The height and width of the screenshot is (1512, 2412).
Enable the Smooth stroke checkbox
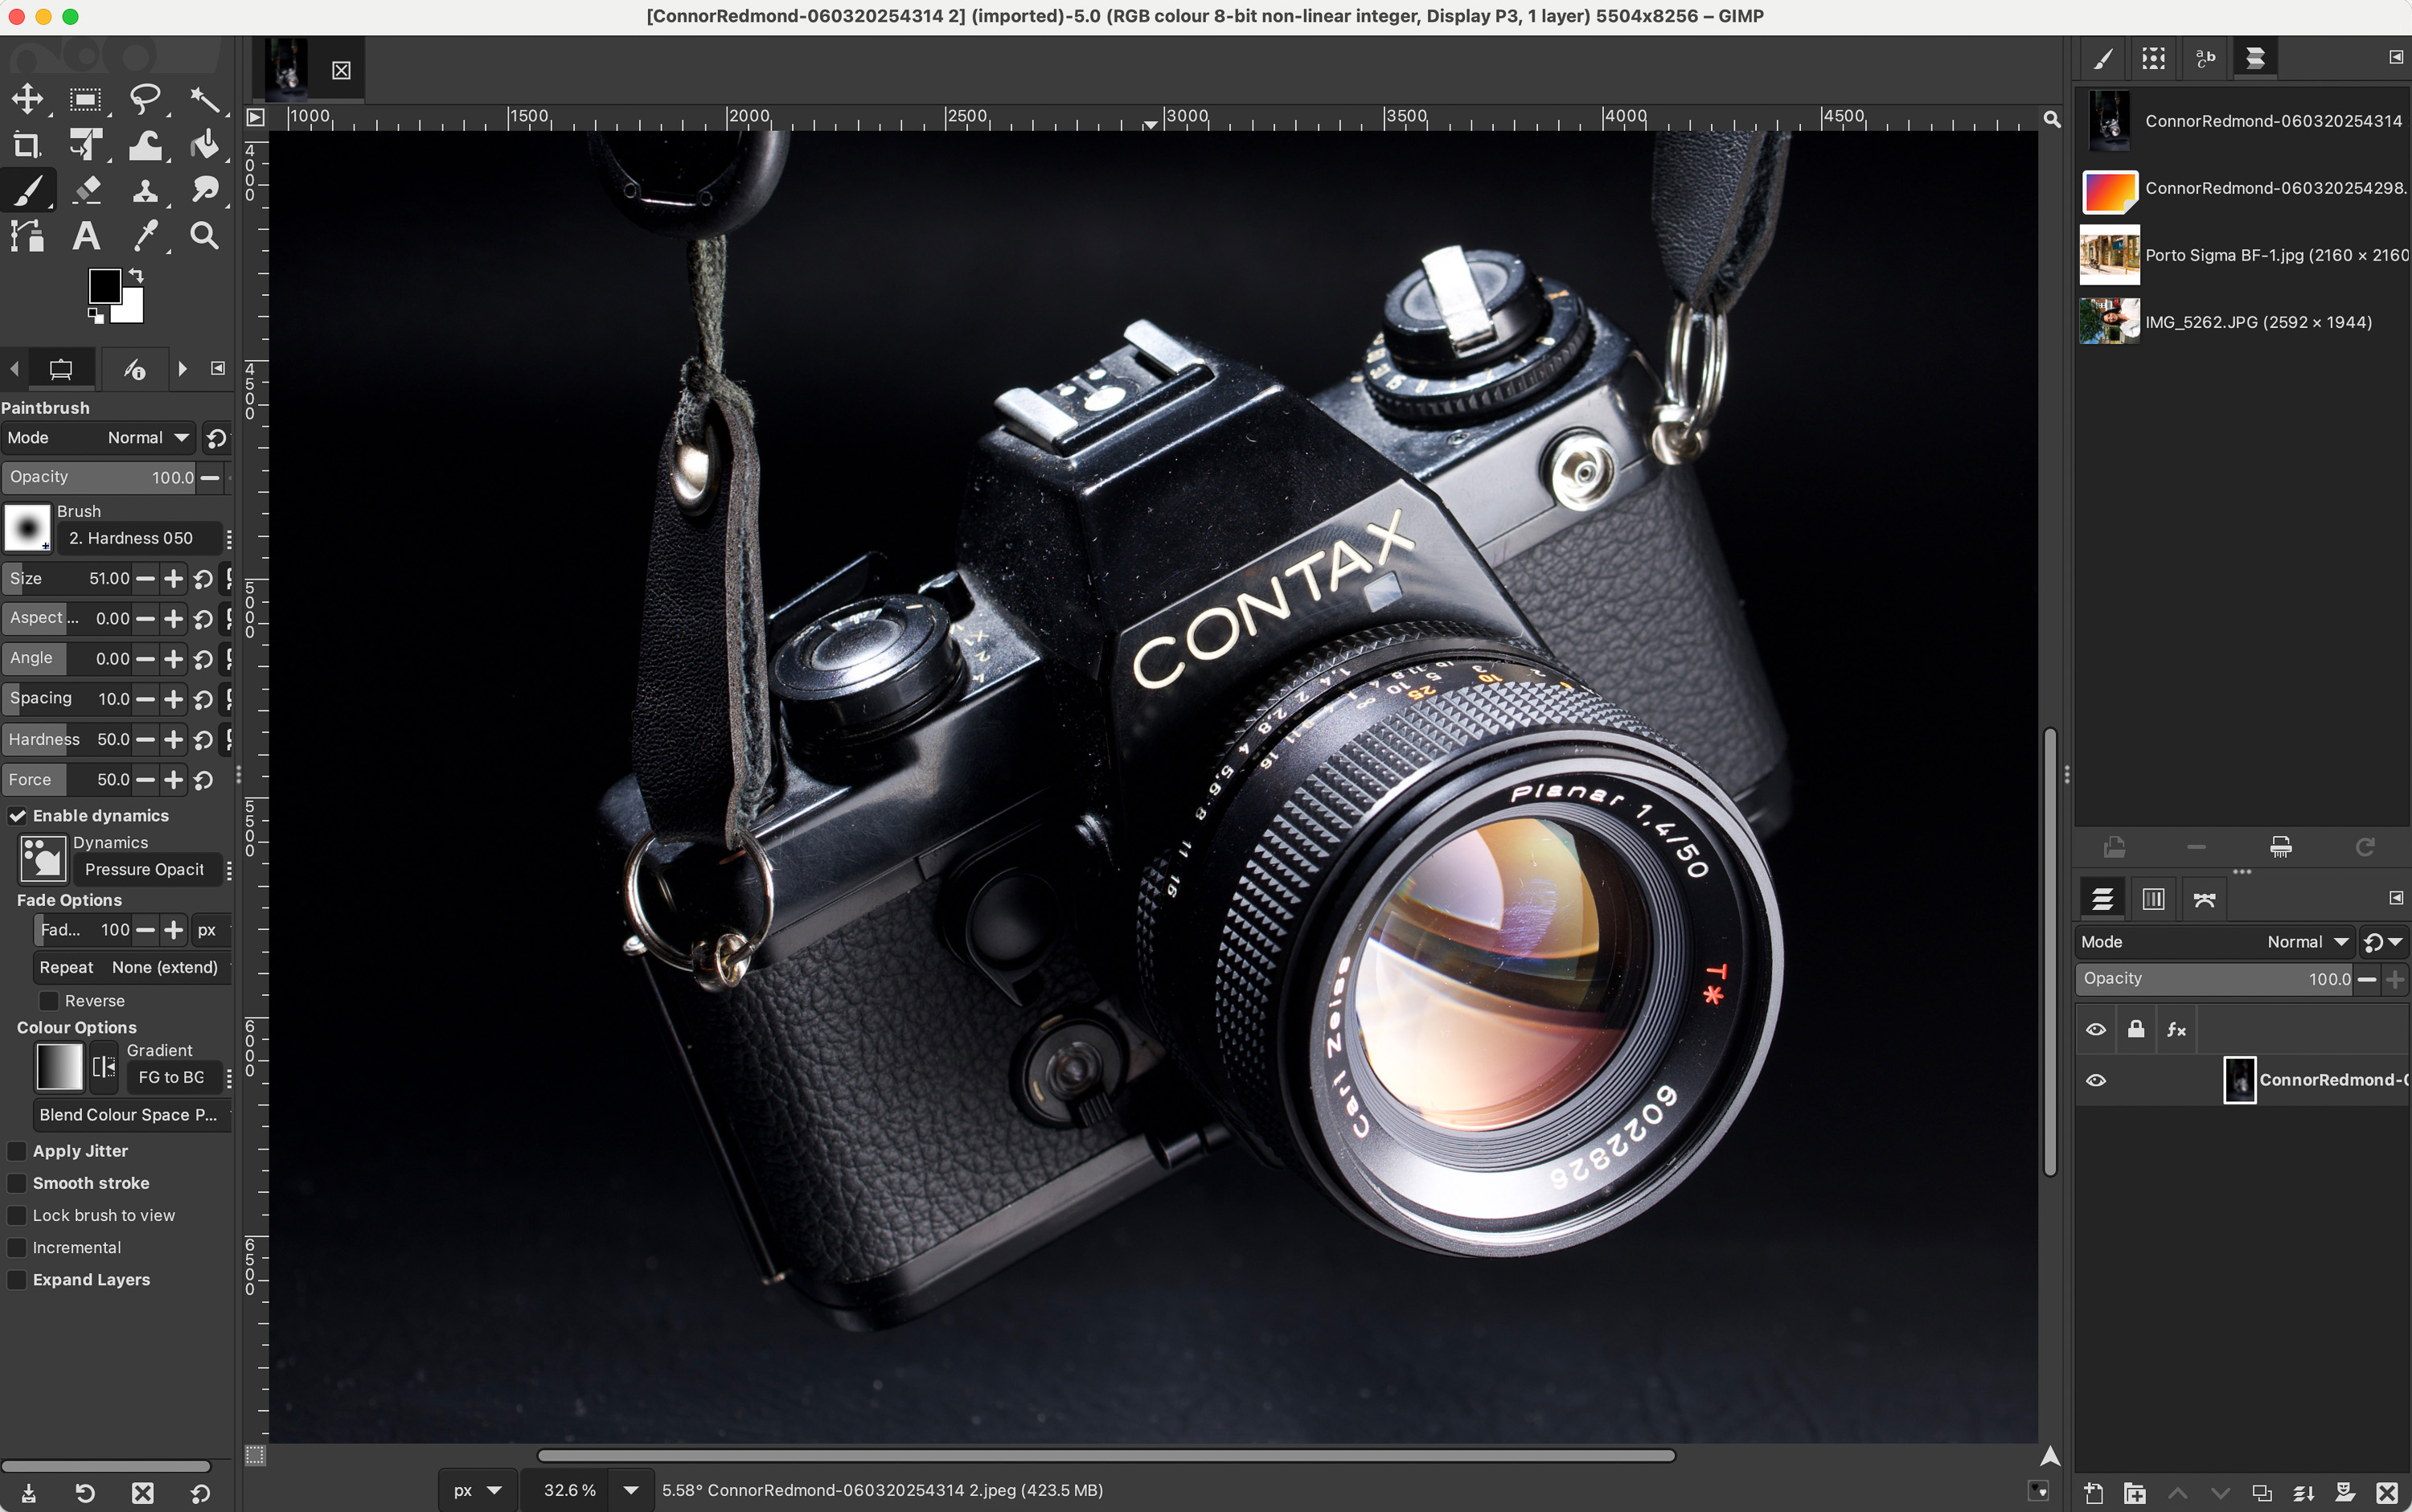(17, 1184)
